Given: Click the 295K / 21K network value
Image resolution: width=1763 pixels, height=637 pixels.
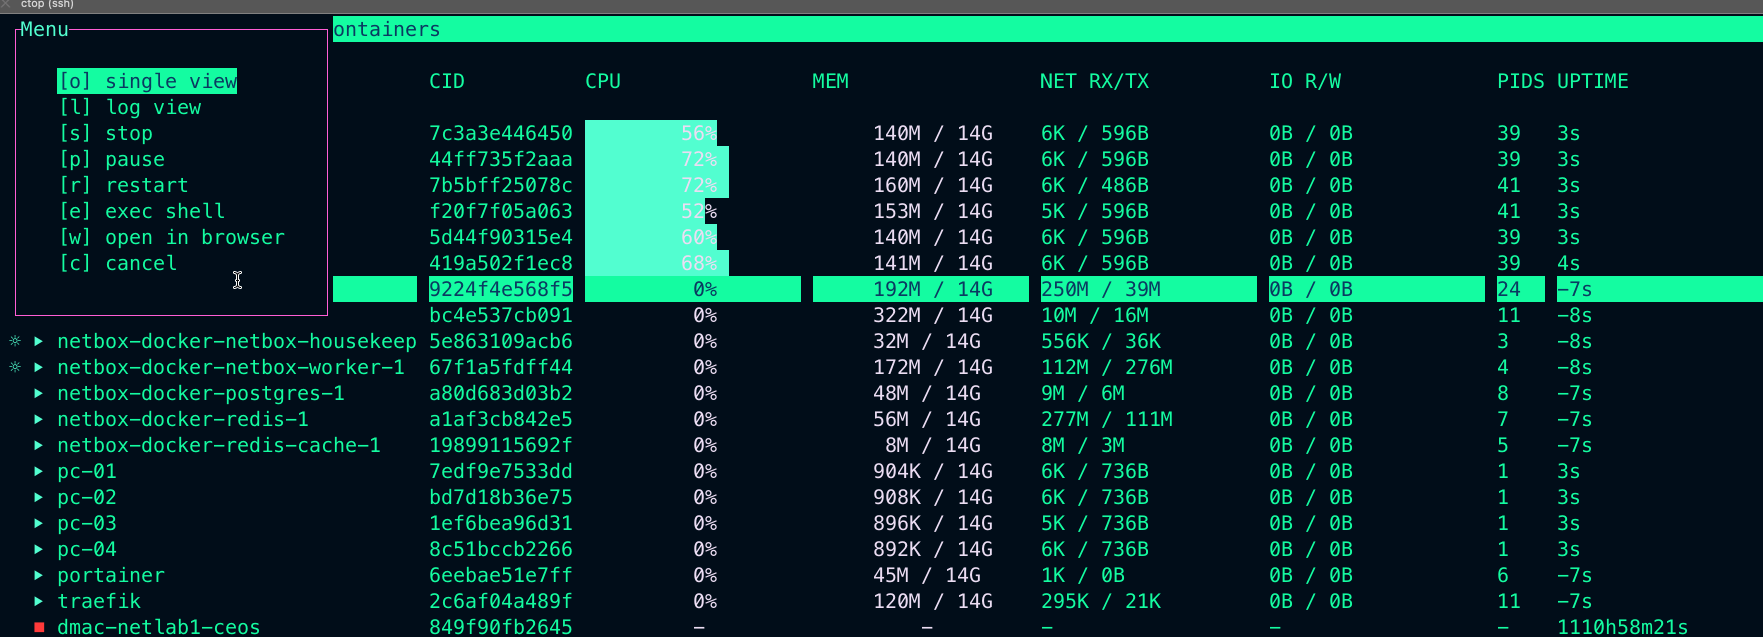Looking at the screenshot, I should [1101, 601].
